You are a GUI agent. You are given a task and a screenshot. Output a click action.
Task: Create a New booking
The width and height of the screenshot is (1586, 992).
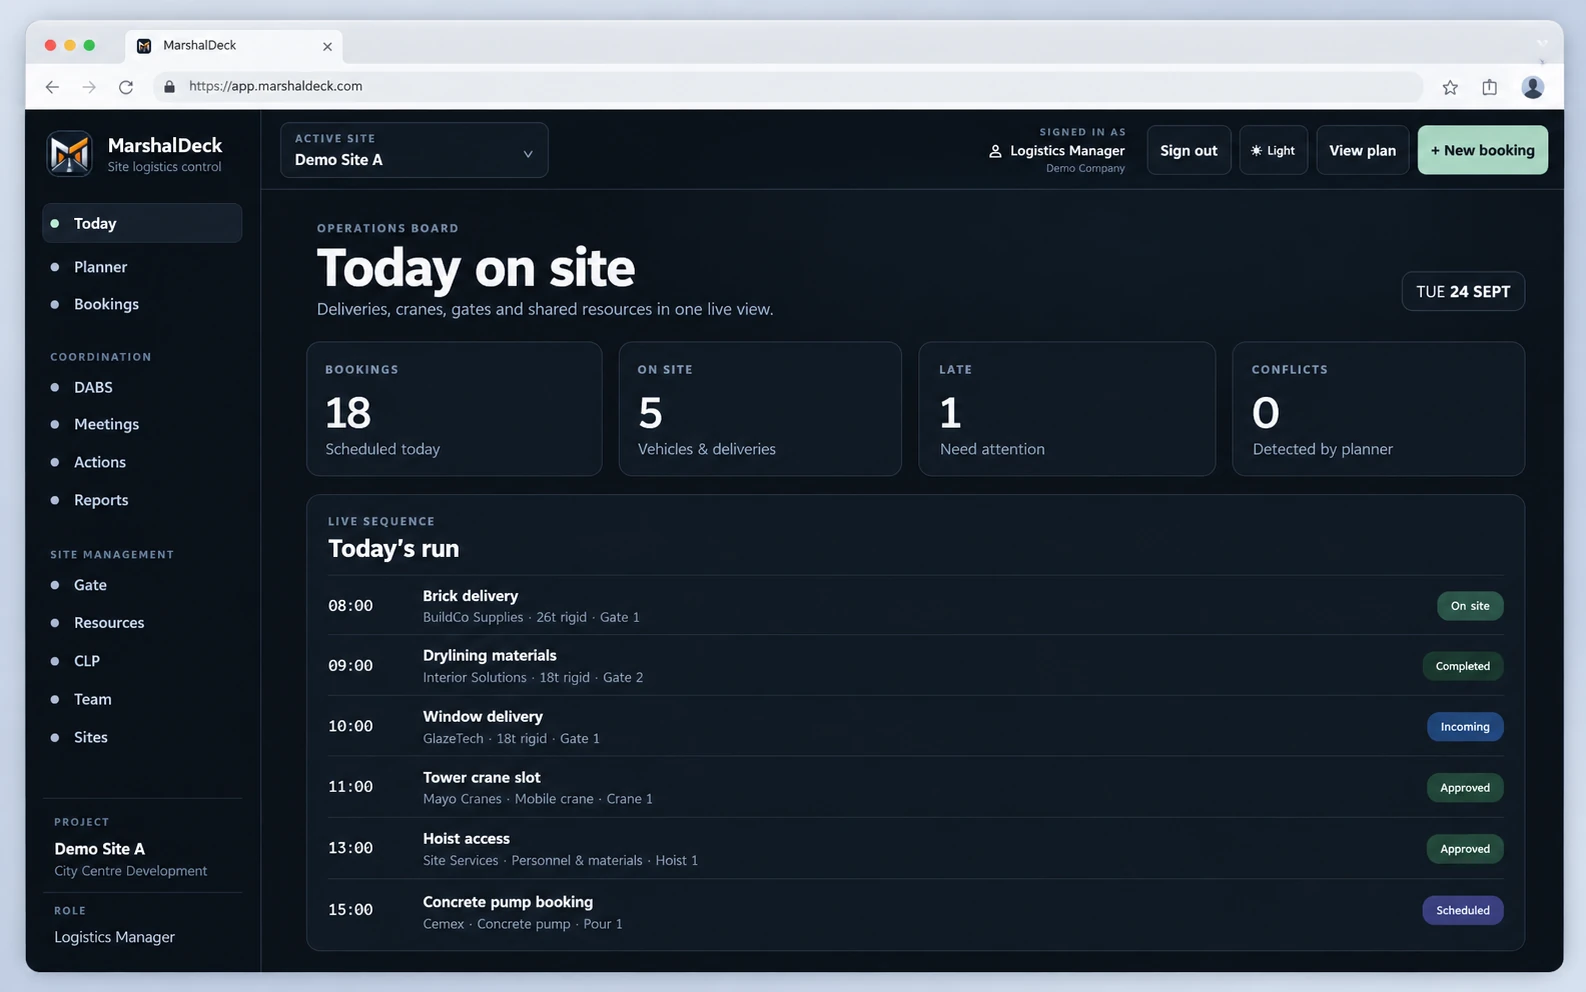(x=1482, y=150)
